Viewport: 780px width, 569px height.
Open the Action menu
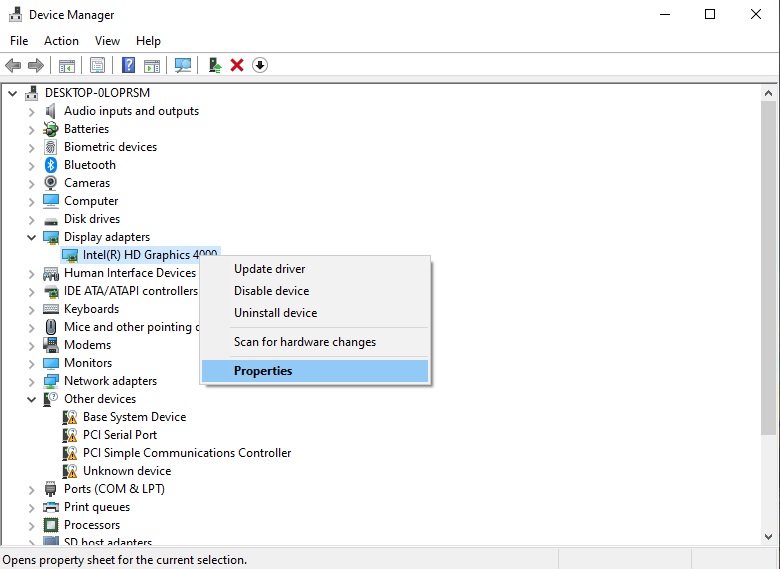(61, 41)
